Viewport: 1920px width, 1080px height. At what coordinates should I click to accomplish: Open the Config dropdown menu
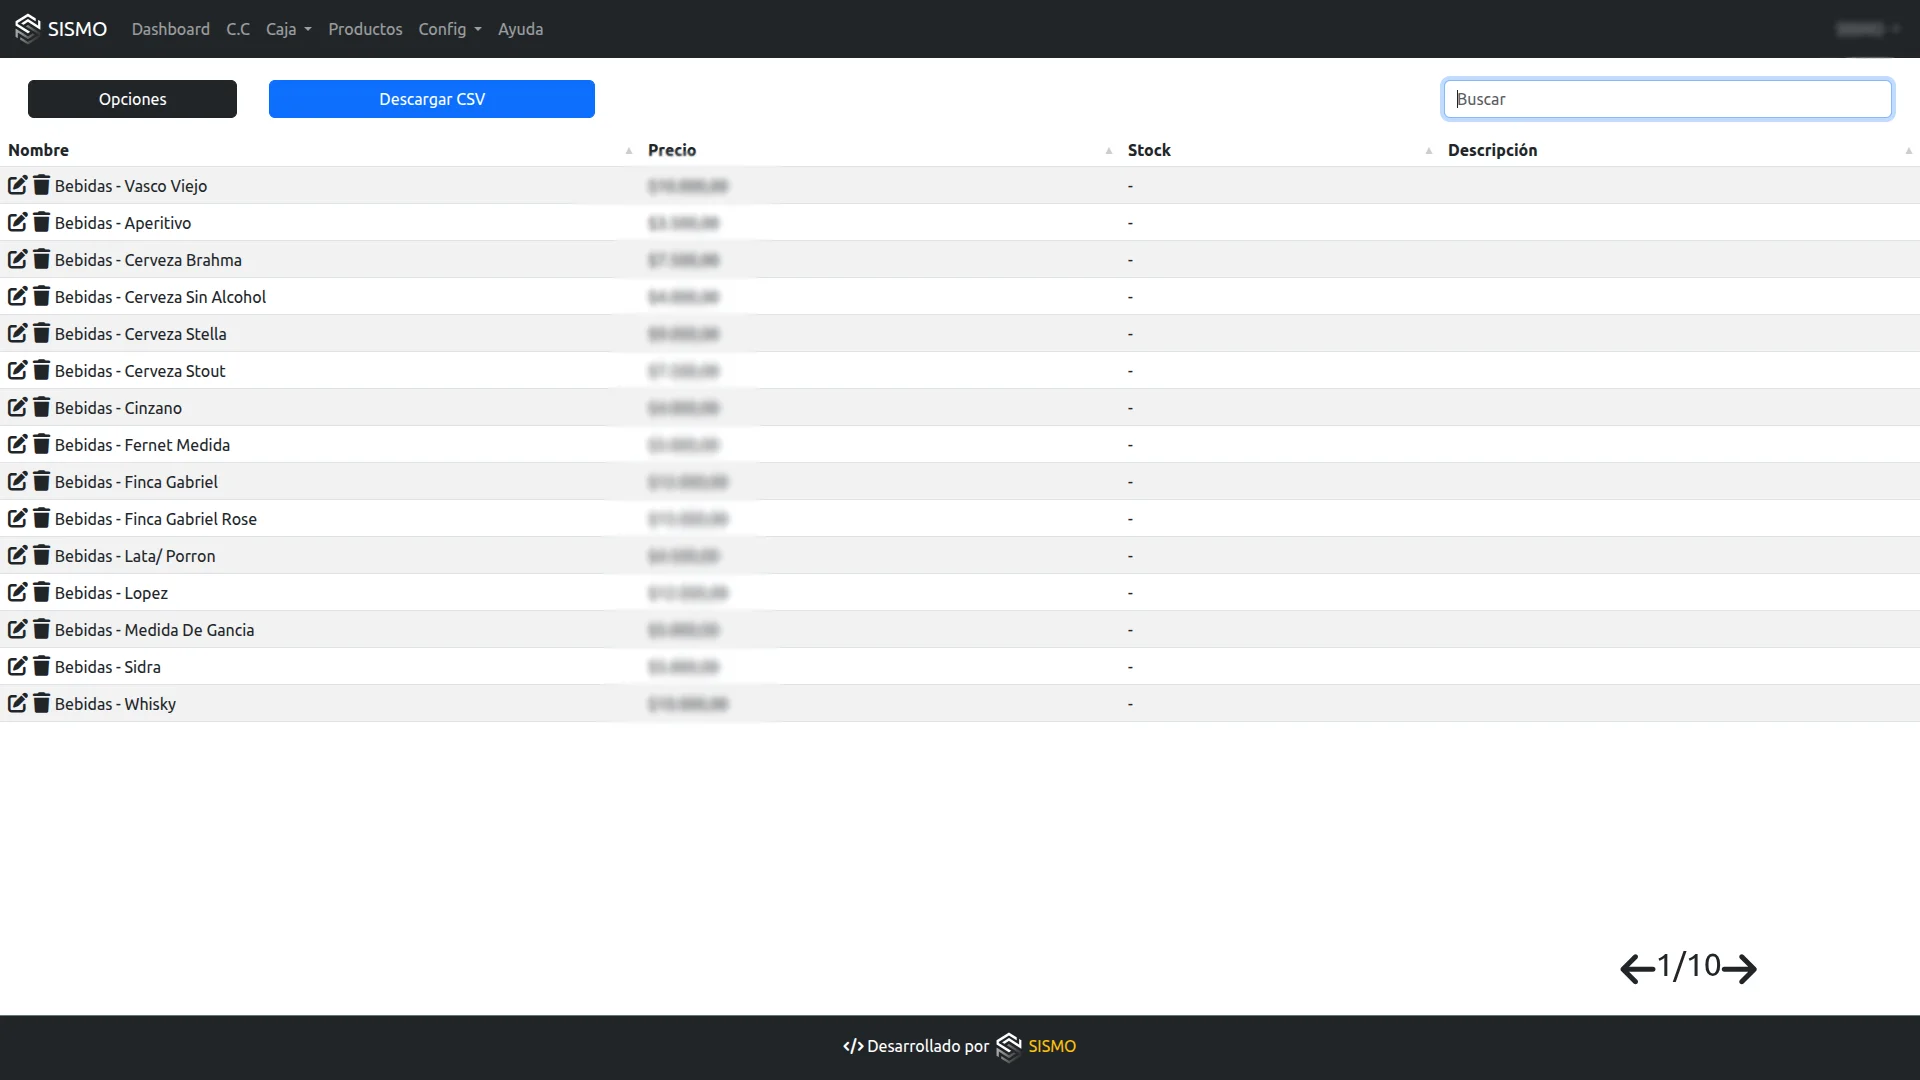click(x=449, y=29)
